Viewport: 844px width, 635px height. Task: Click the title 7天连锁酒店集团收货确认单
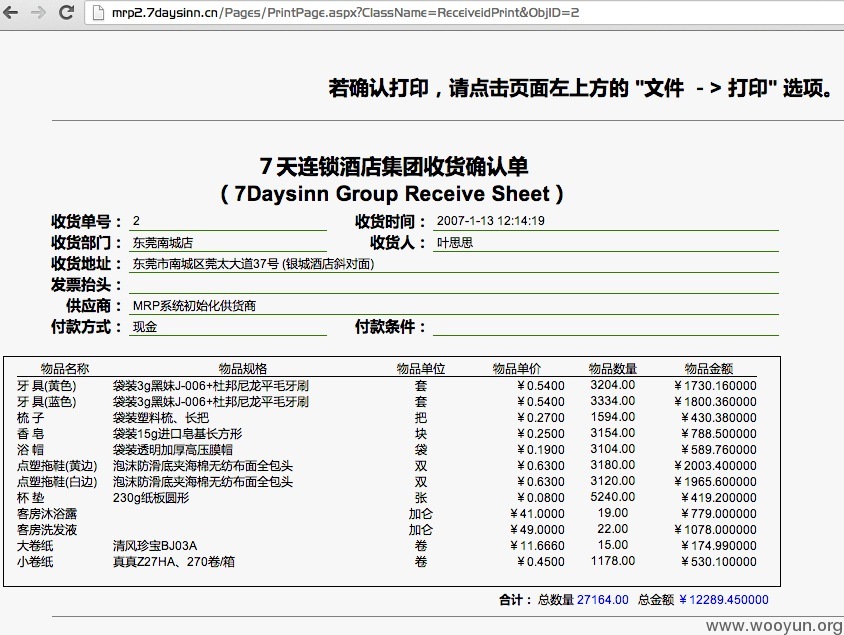[x=394, y=166]
